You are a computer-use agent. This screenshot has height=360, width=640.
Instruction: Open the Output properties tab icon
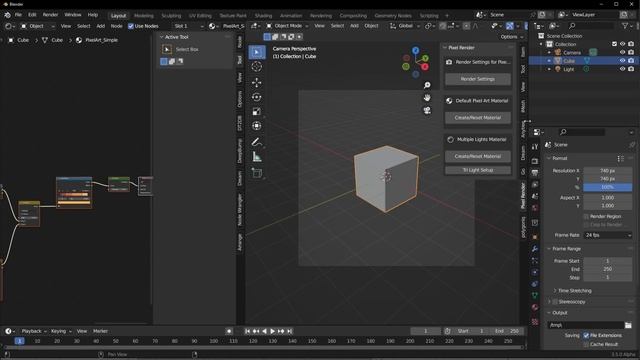(535, 173)
